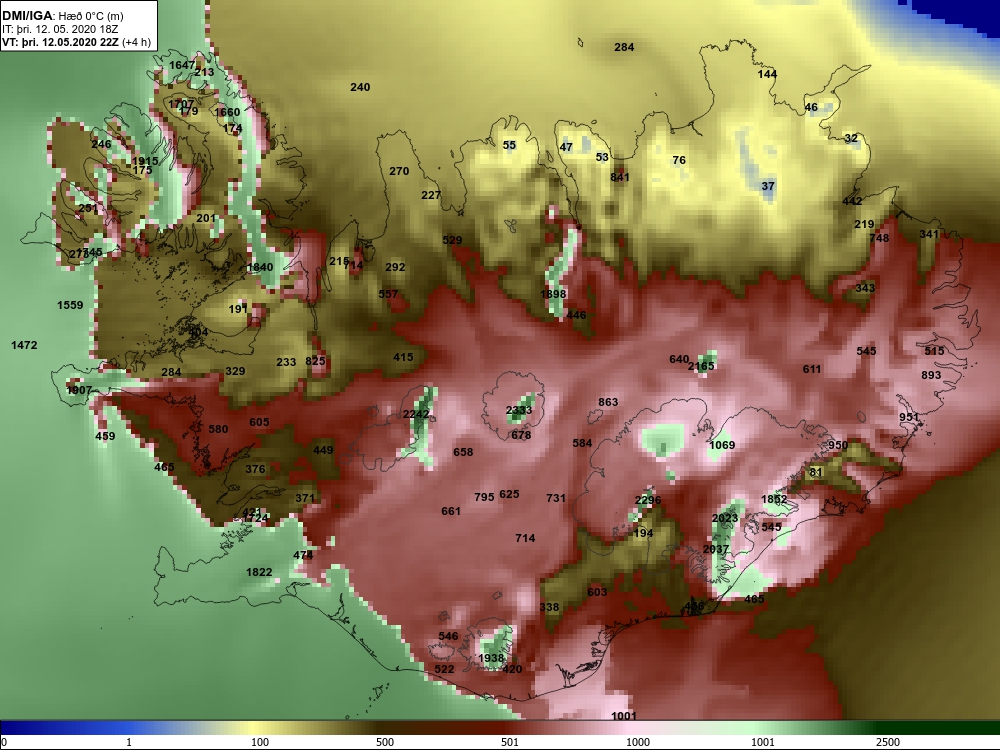Click the map value 2242

tap(416, 414)
